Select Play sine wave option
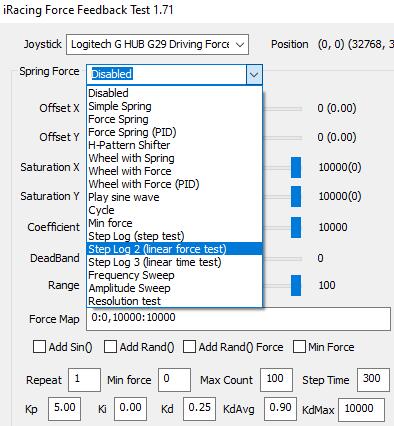Screen dimensions: 394x426 174,197
